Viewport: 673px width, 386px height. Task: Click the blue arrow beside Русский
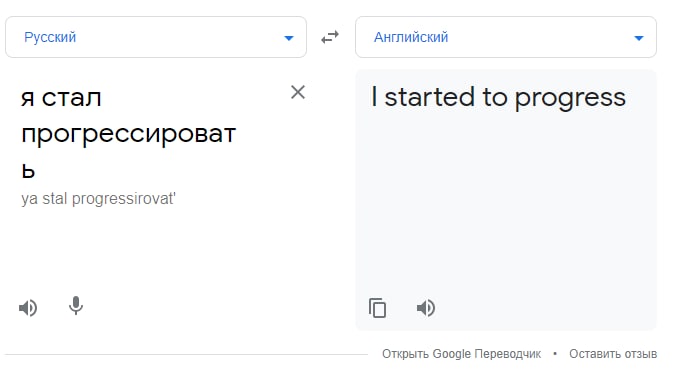pyautogui.click(x=289, y=38)
